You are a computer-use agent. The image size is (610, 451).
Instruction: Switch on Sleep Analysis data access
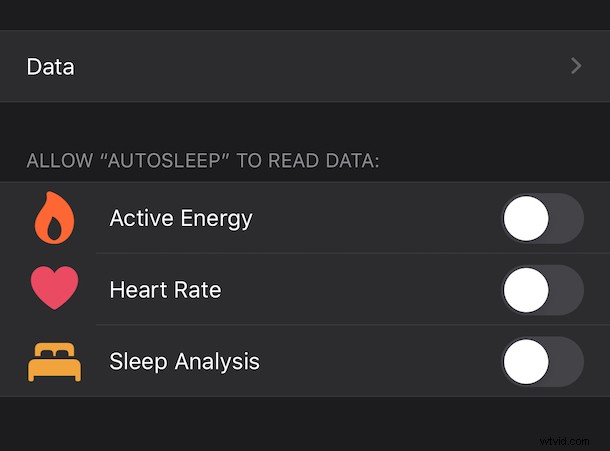click(543, 362)
